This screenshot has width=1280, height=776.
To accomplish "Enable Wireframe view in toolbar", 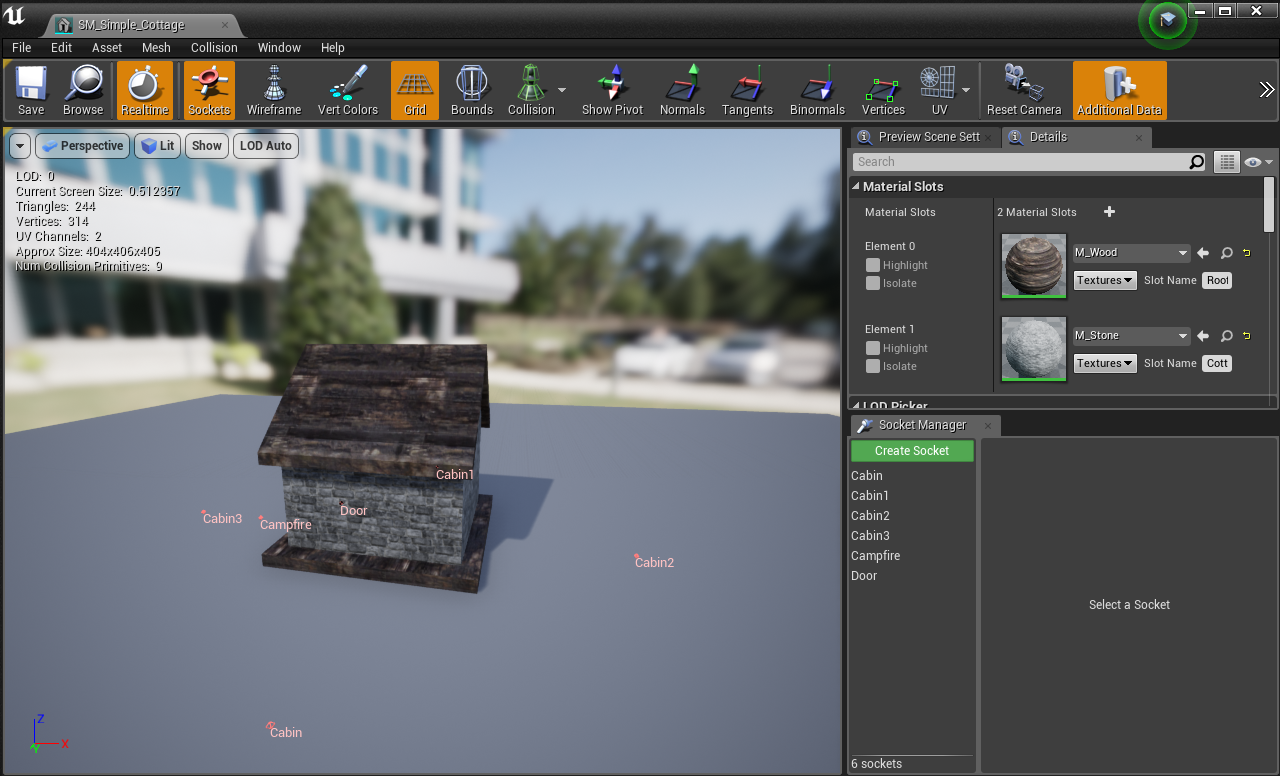I will coord(274,90).
